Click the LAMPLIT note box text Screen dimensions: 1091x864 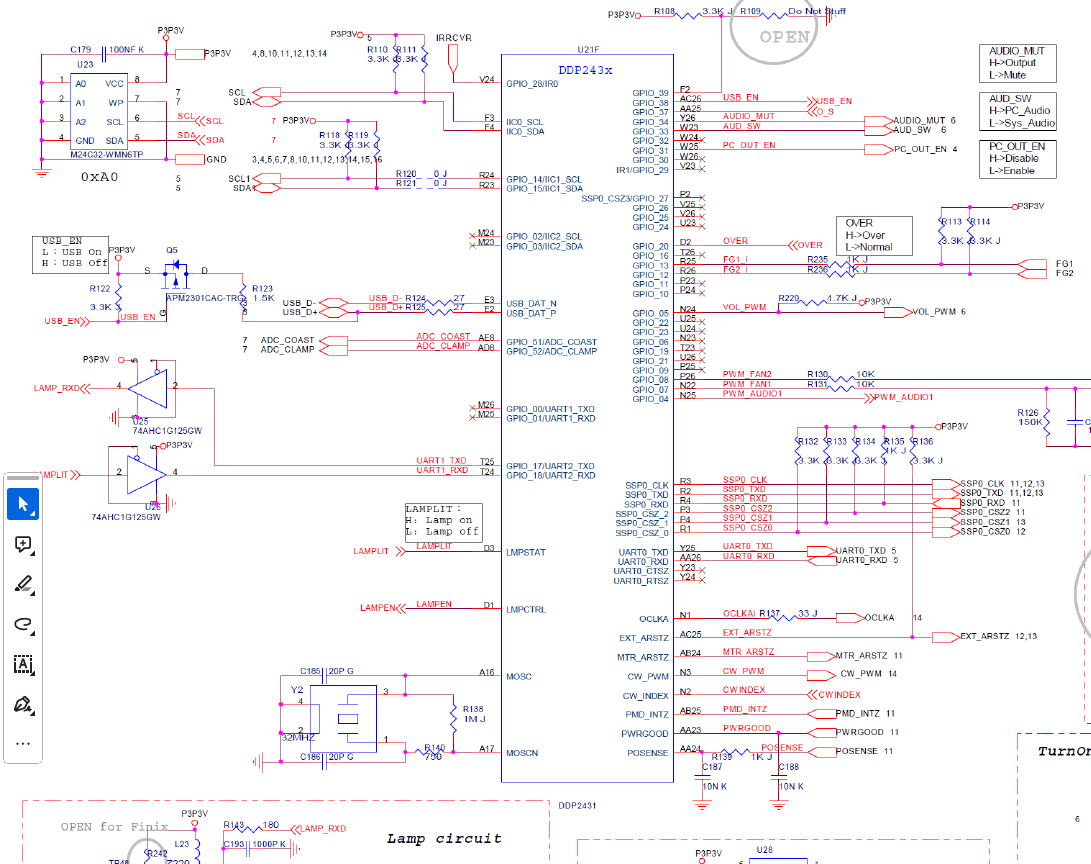[x=443, y=520]
